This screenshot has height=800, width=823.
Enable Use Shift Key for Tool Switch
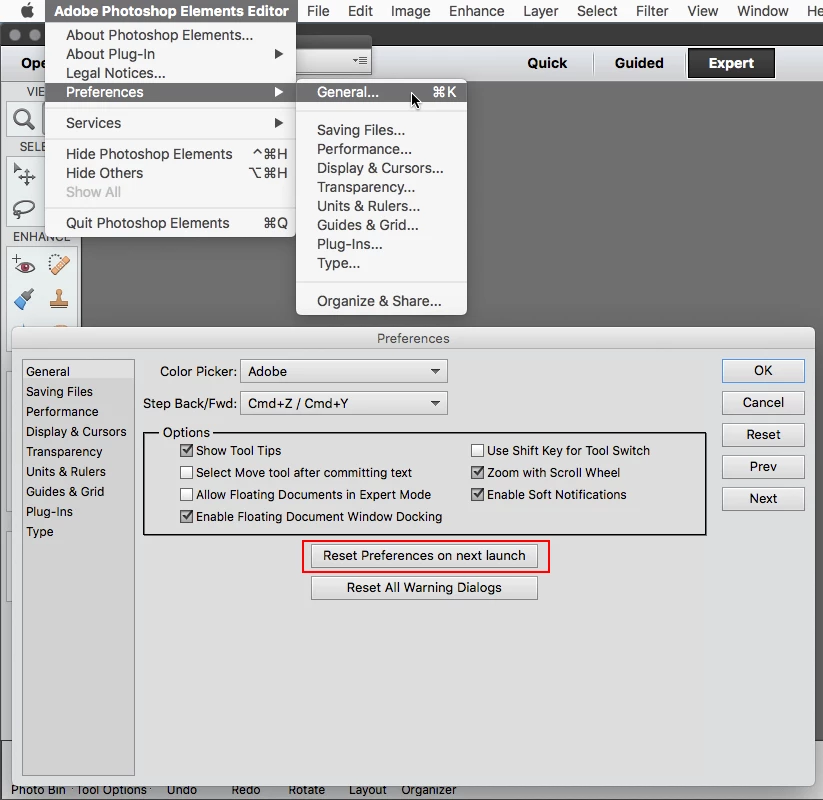point(477,450)
